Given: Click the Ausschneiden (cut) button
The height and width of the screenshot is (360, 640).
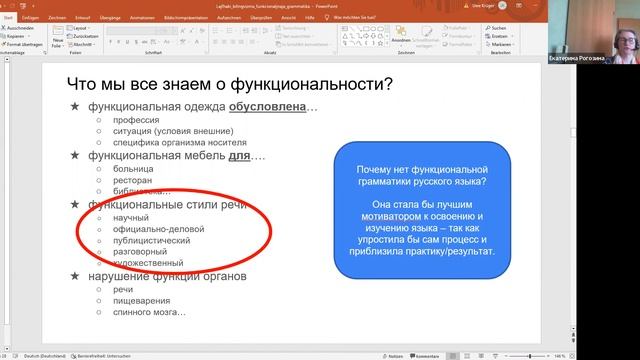Looking at the screenshot, I should 17,28.
